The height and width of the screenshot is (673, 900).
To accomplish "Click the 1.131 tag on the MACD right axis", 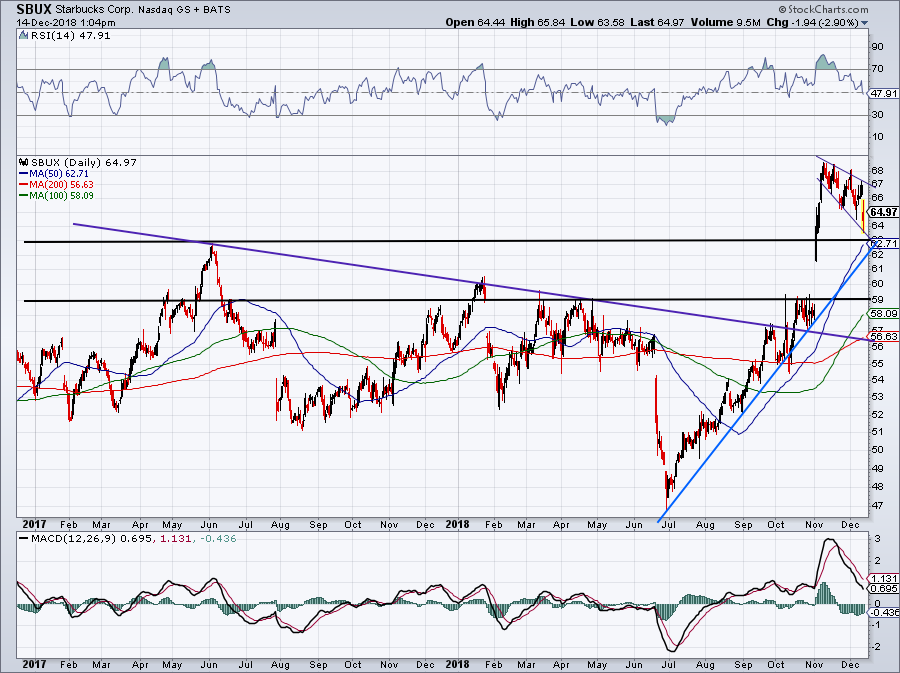I will 885,579.
